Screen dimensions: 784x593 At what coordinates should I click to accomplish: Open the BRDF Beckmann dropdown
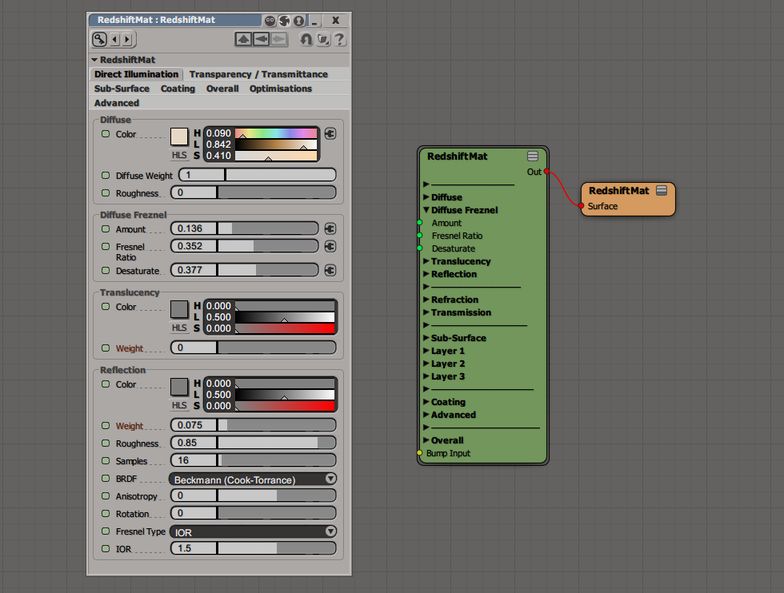pyautogui.click(x=253, y=479)
